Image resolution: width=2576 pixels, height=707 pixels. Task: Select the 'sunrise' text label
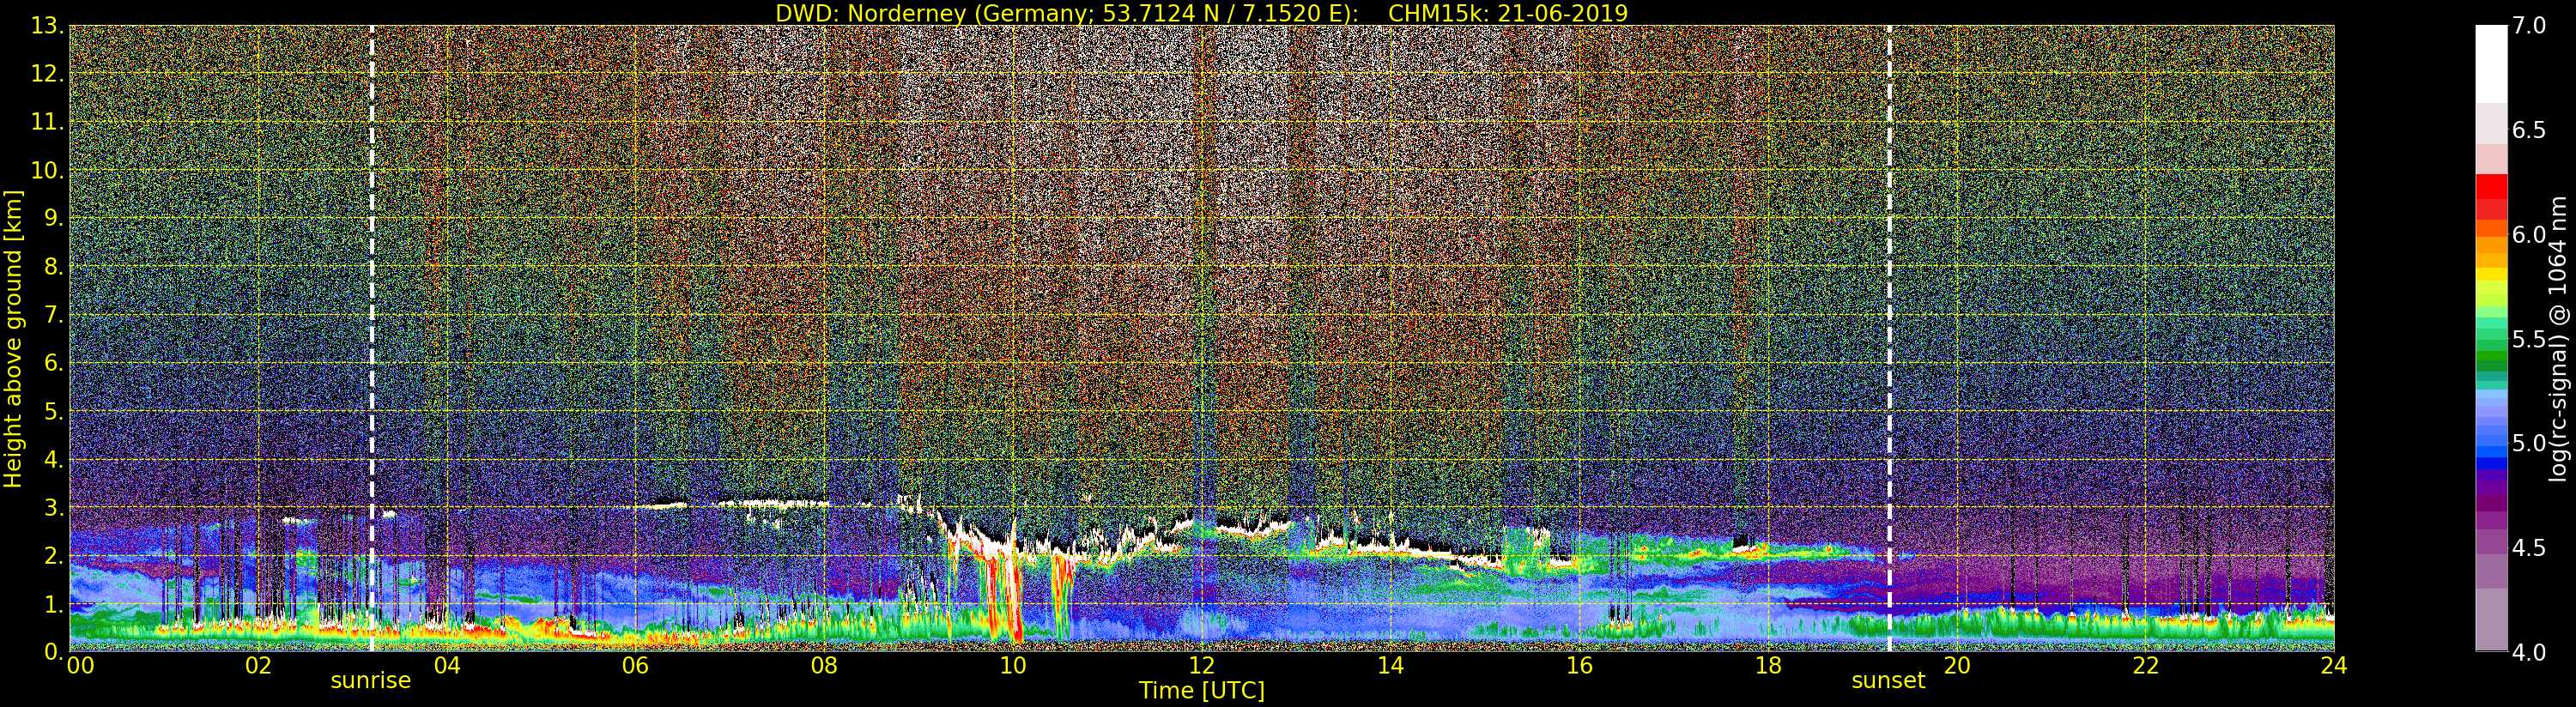pyautogui.click(x=370, y=681)
